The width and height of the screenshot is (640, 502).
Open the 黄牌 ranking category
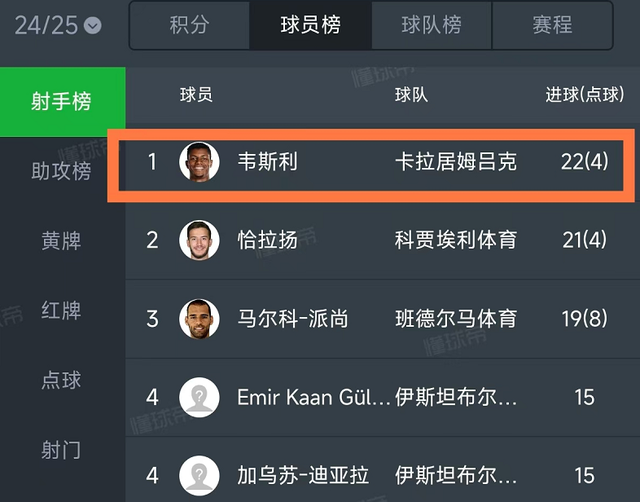pyautogui.click(x=61, y=240)
